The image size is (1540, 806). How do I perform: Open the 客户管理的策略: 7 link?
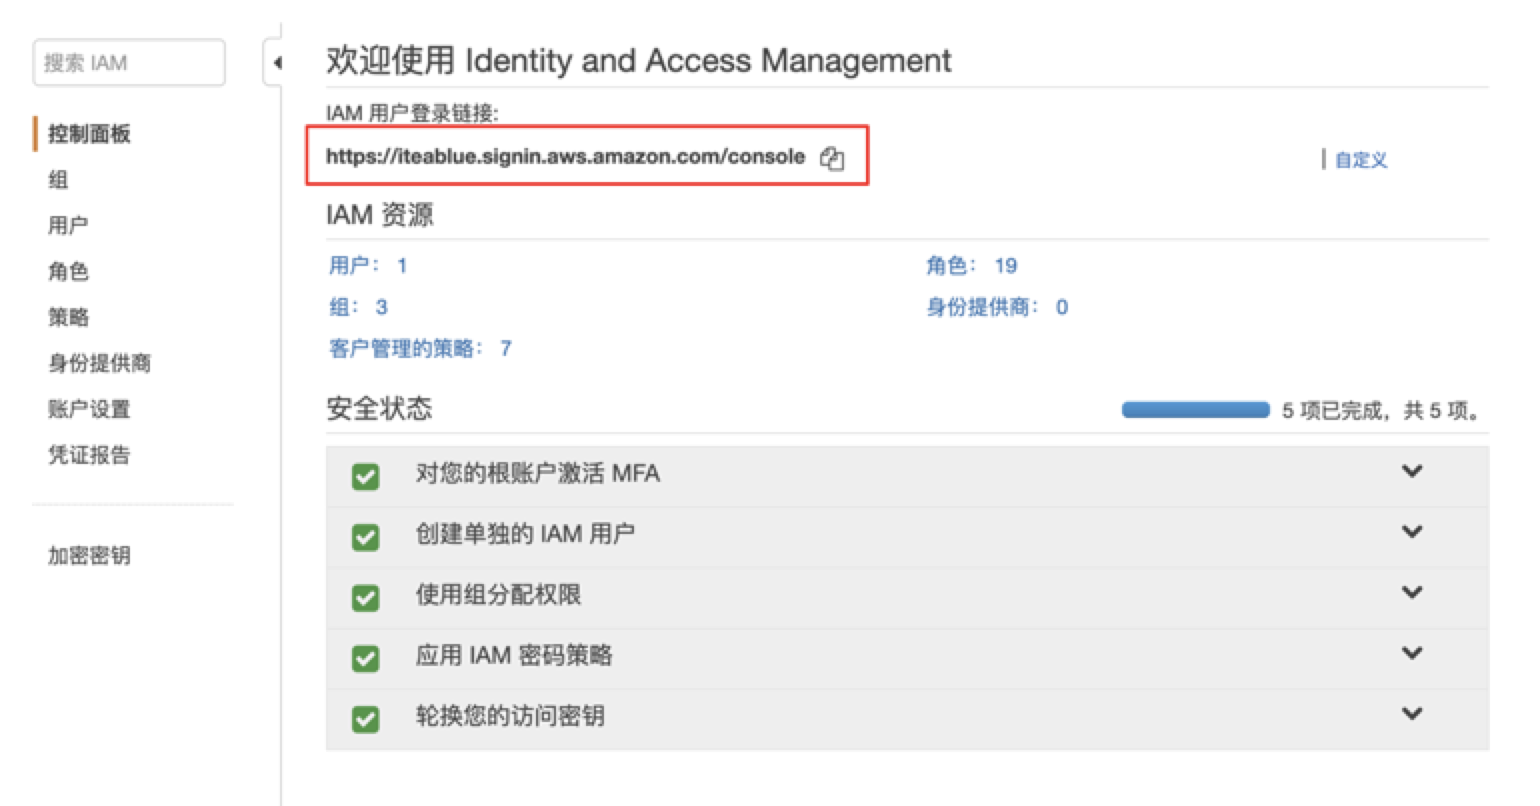tap(420, 349)
